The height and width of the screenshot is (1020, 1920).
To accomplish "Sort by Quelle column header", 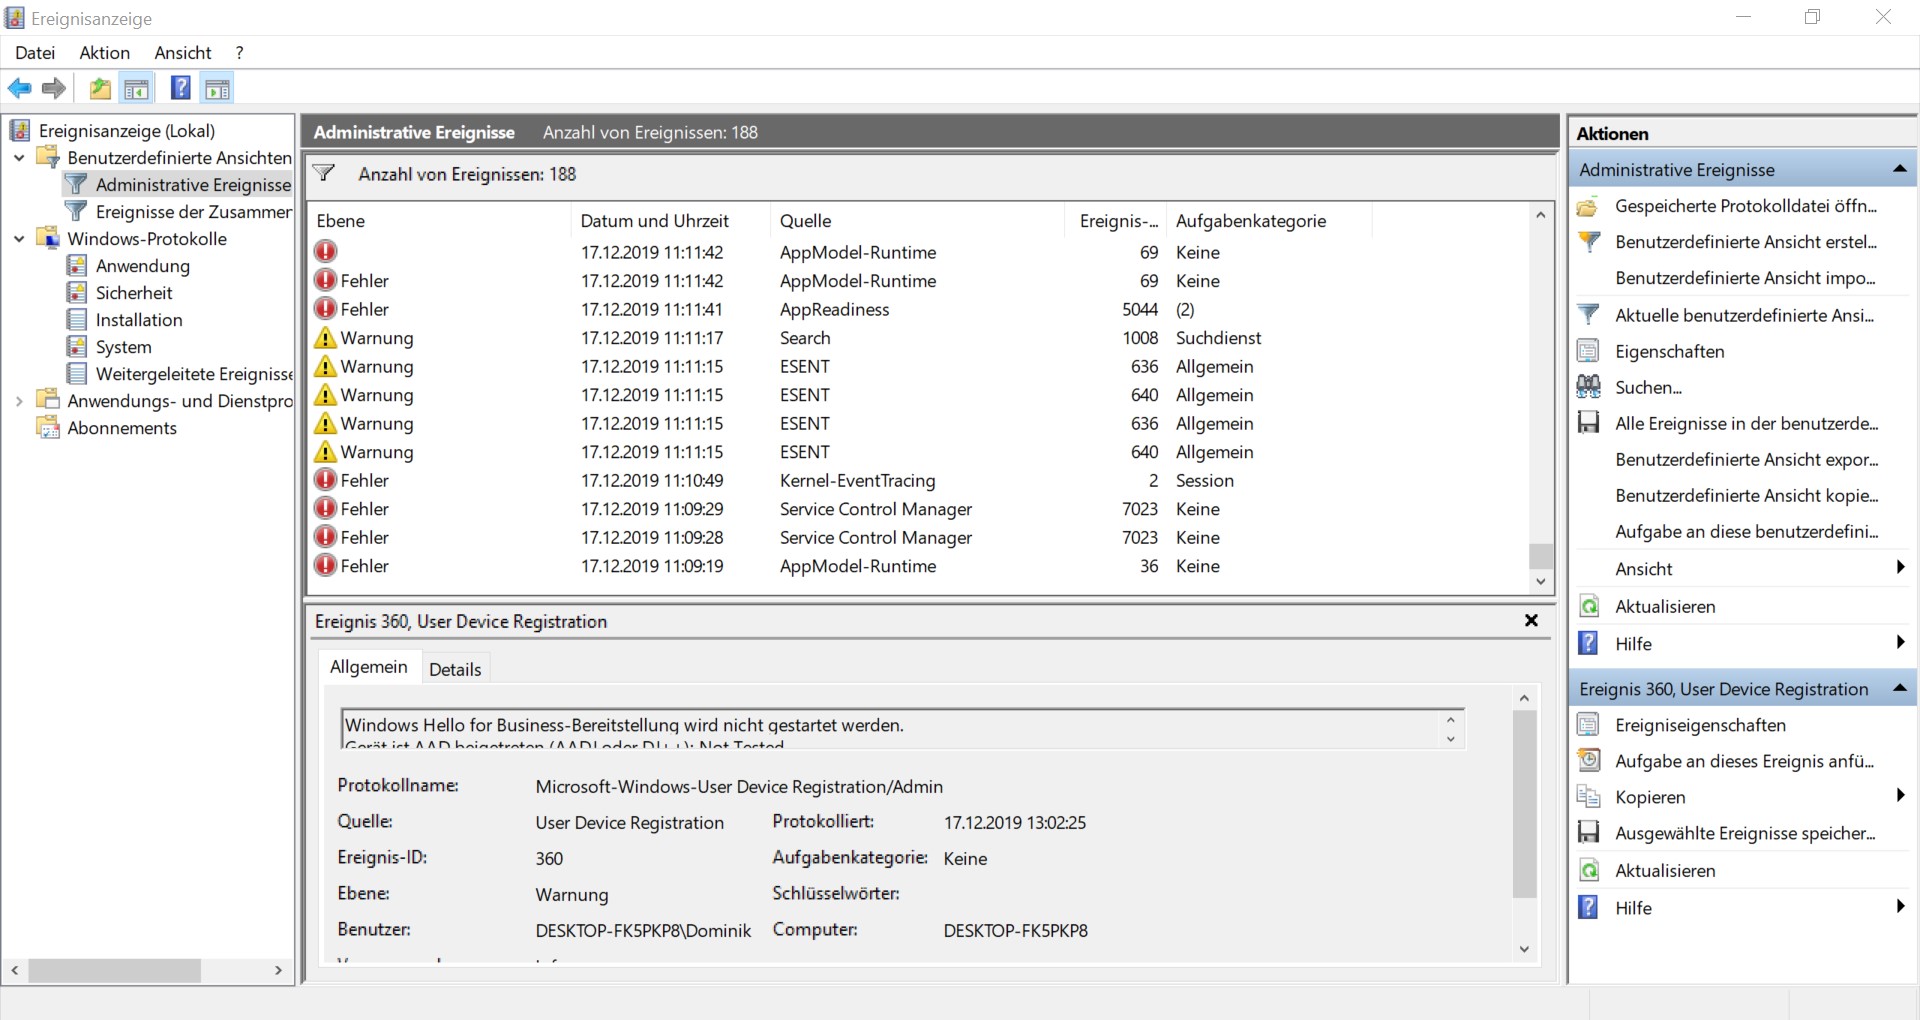I will (x=917, y=221).
